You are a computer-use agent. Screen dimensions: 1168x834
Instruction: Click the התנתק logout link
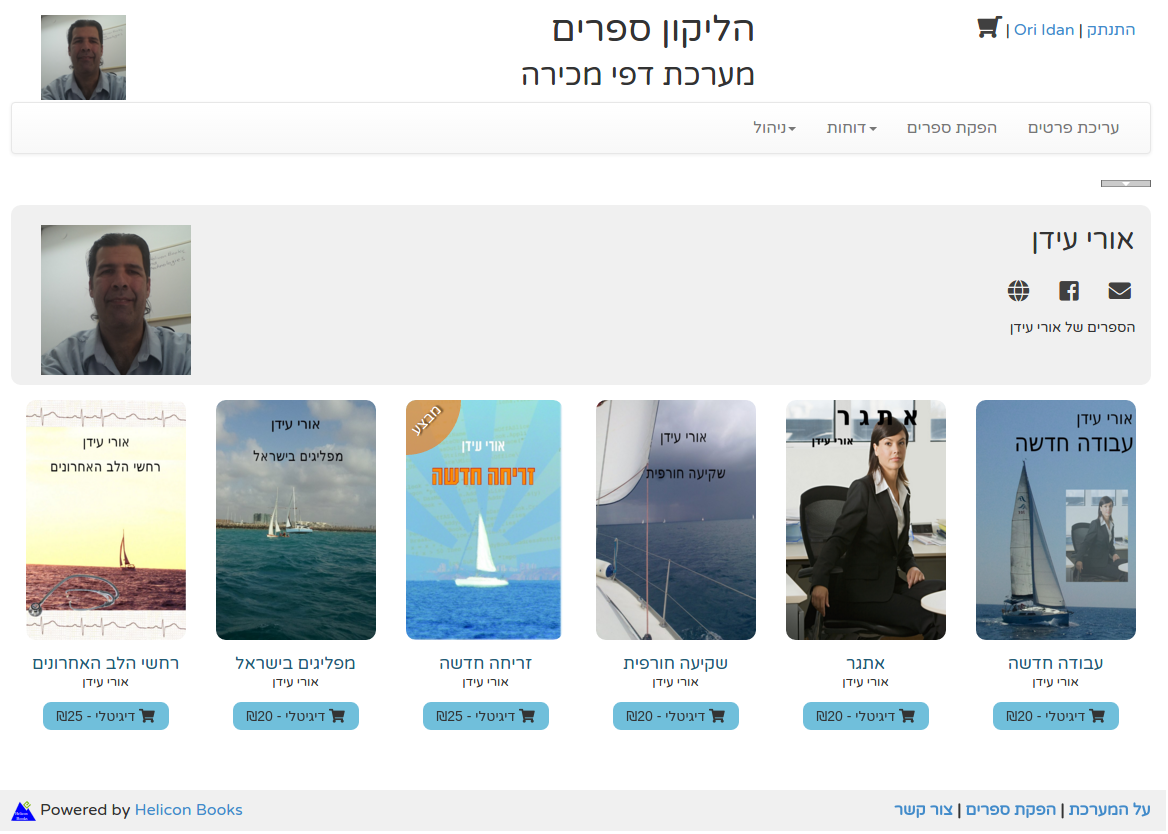[x=1111, y=30]
